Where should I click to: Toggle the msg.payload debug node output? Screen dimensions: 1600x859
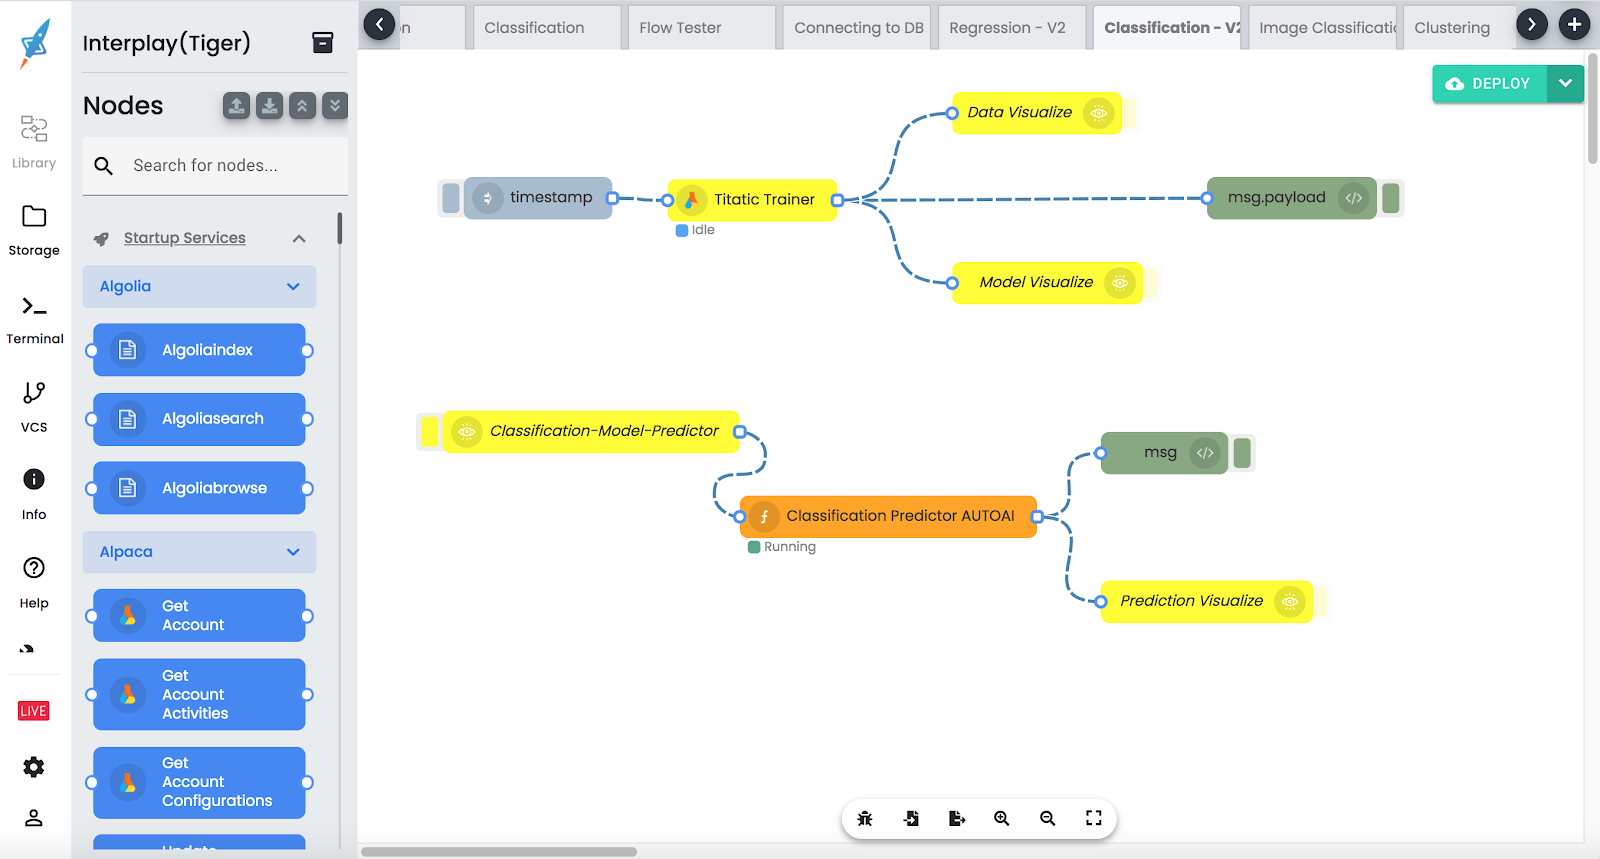1390,198
